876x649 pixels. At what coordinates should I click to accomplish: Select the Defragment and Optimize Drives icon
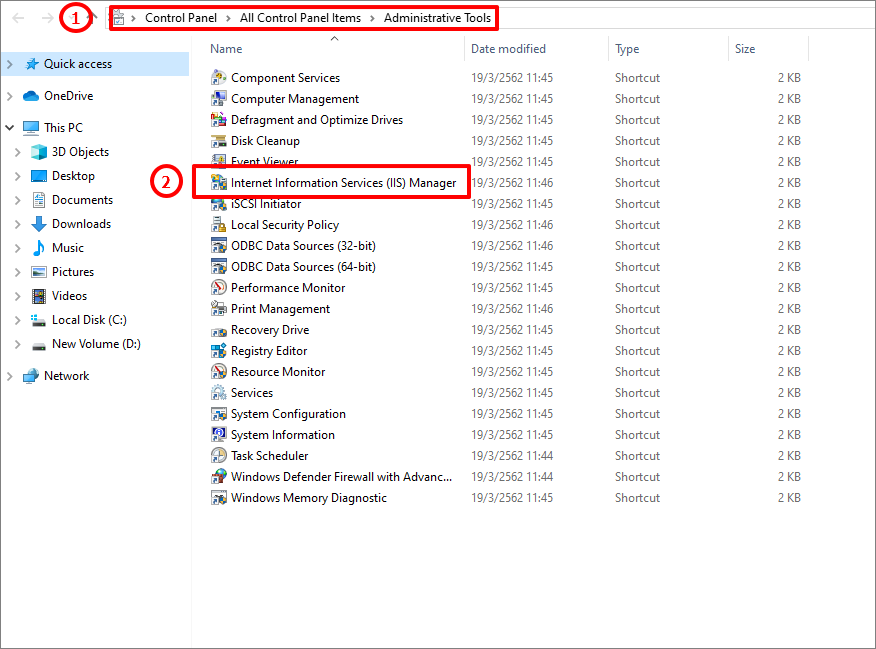[218, 120]
